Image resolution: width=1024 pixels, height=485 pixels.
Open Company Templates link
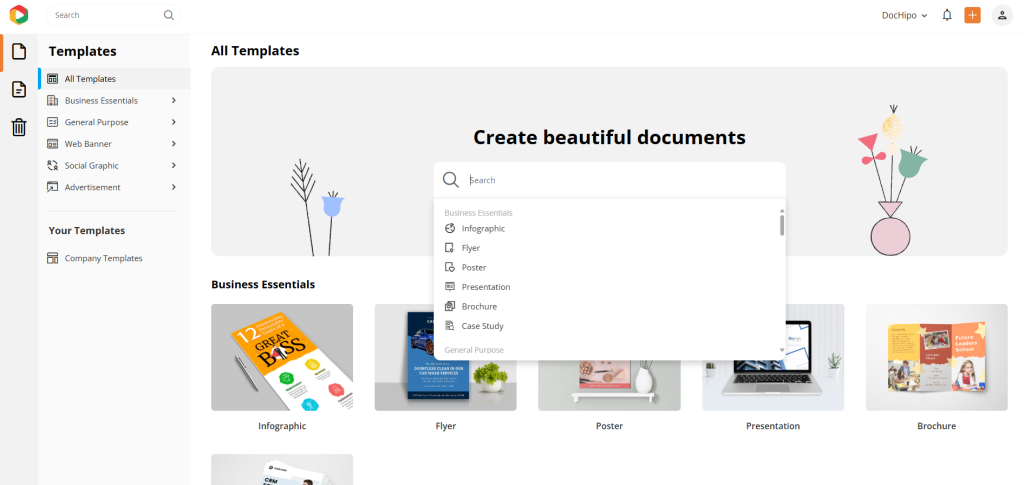pyautogui.click(x=103, y=258)
